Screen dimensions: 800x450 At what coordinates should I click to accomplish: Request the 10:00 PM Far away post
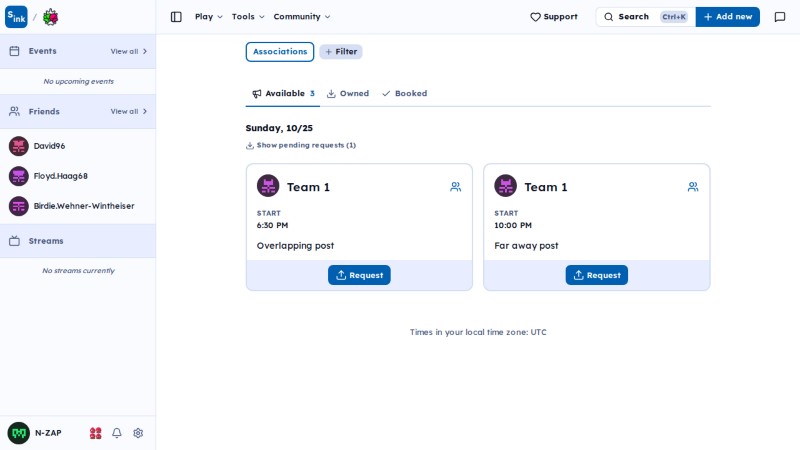(596, 275)
